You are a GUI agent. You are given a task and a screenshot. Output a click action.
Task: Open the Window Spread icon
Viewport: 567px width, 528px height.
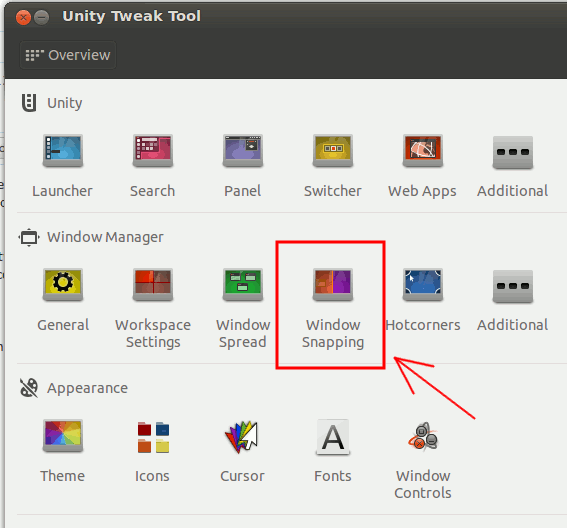click(243, 285)
